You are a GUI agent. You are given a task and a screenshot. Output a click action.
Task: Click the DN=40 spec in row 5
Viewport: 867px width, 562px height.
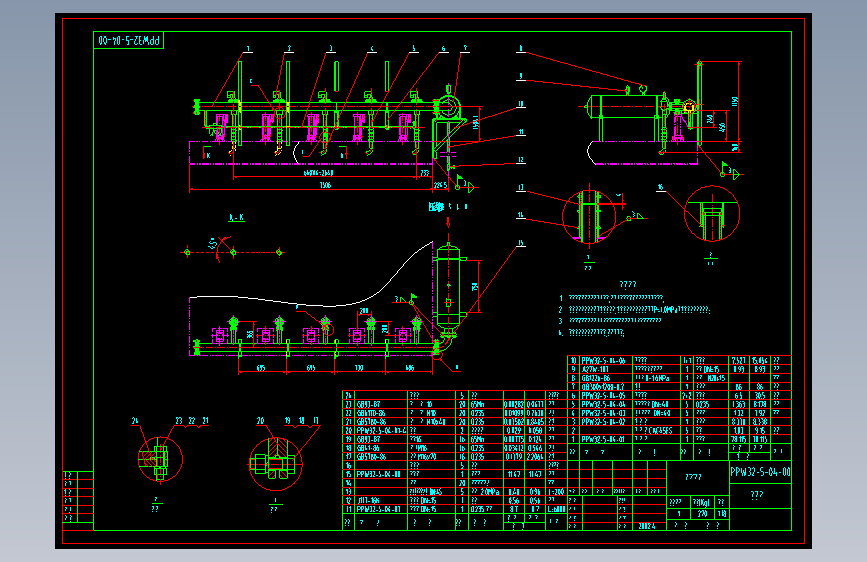point(660,404)
